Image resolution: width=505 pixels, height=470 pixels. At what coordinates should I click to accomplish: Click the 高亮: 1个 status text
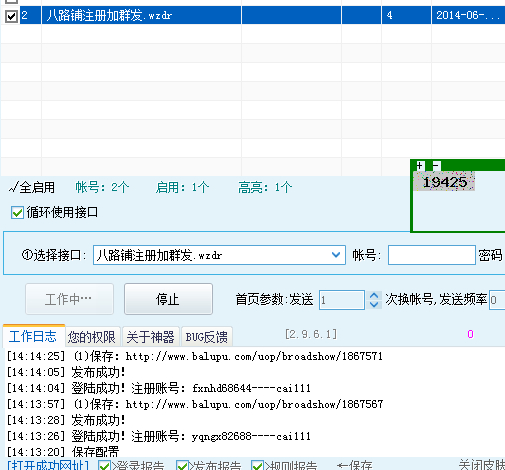(x=265, y=187)
